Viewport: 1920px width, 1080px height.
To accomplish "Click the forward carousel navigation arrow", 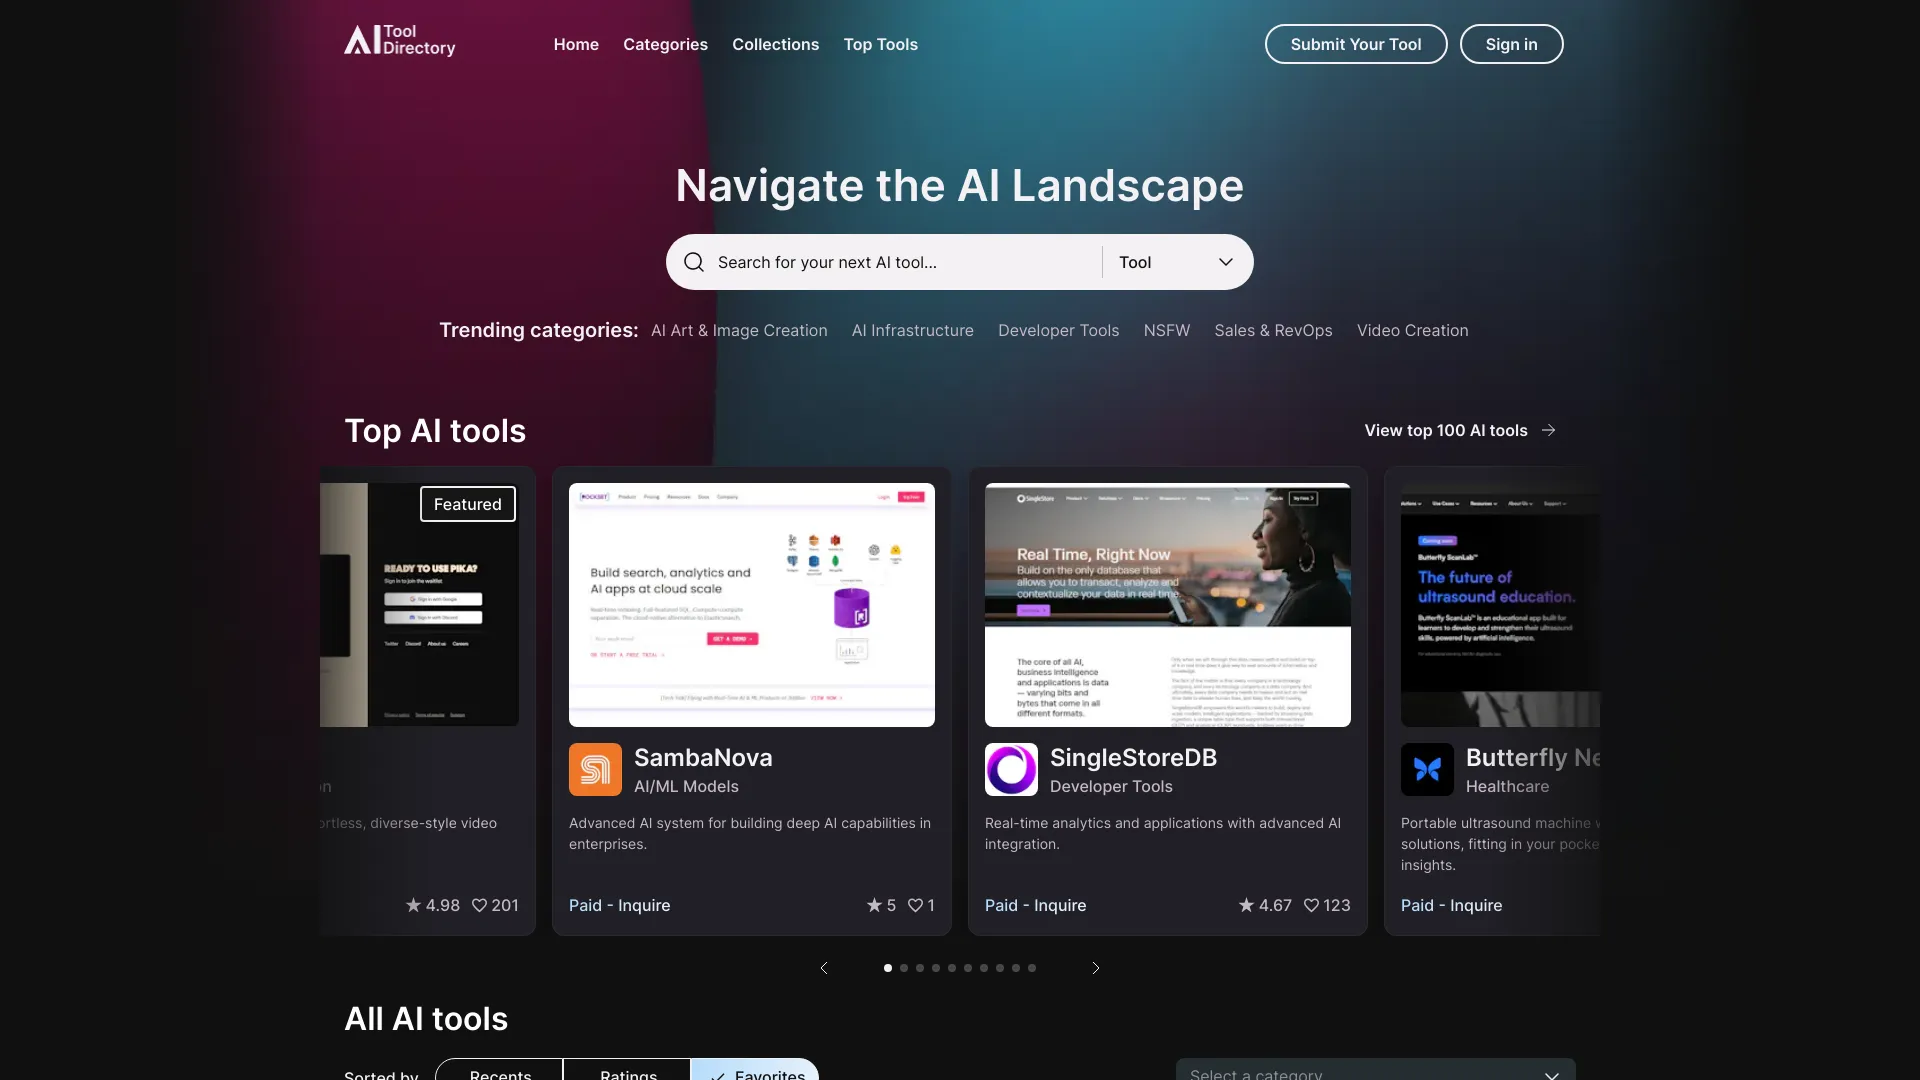I will point(1095,967).
